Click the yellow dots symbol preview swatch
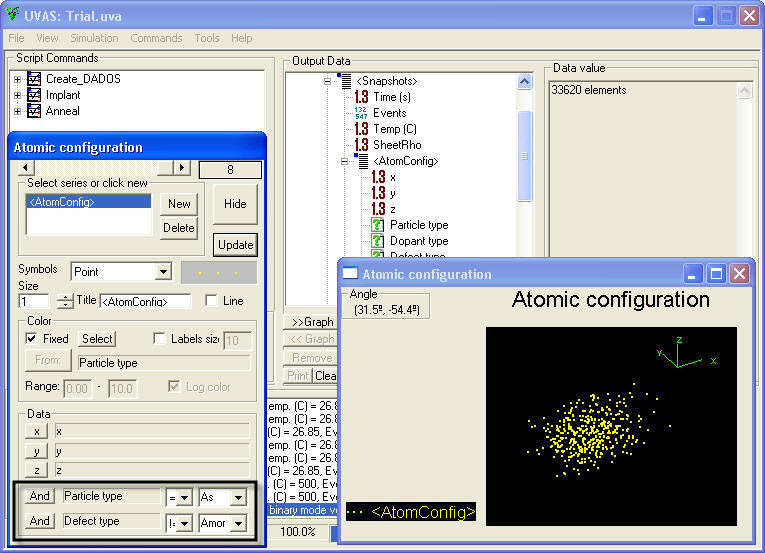 pyautogui.click(x=219, y=273)
